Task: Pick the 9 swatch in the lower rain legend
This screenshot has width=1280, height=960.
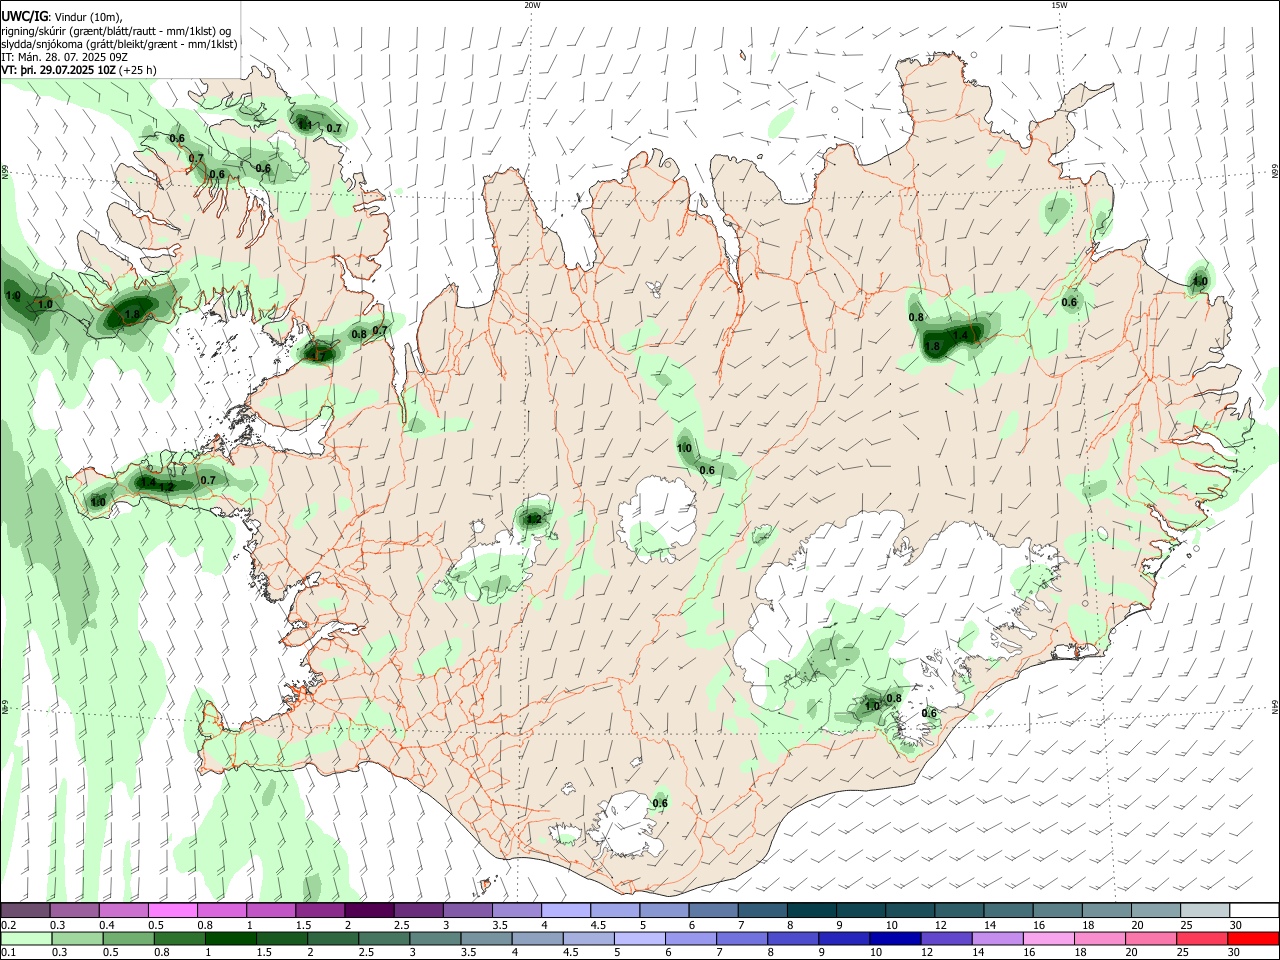Action: point(844,938)
